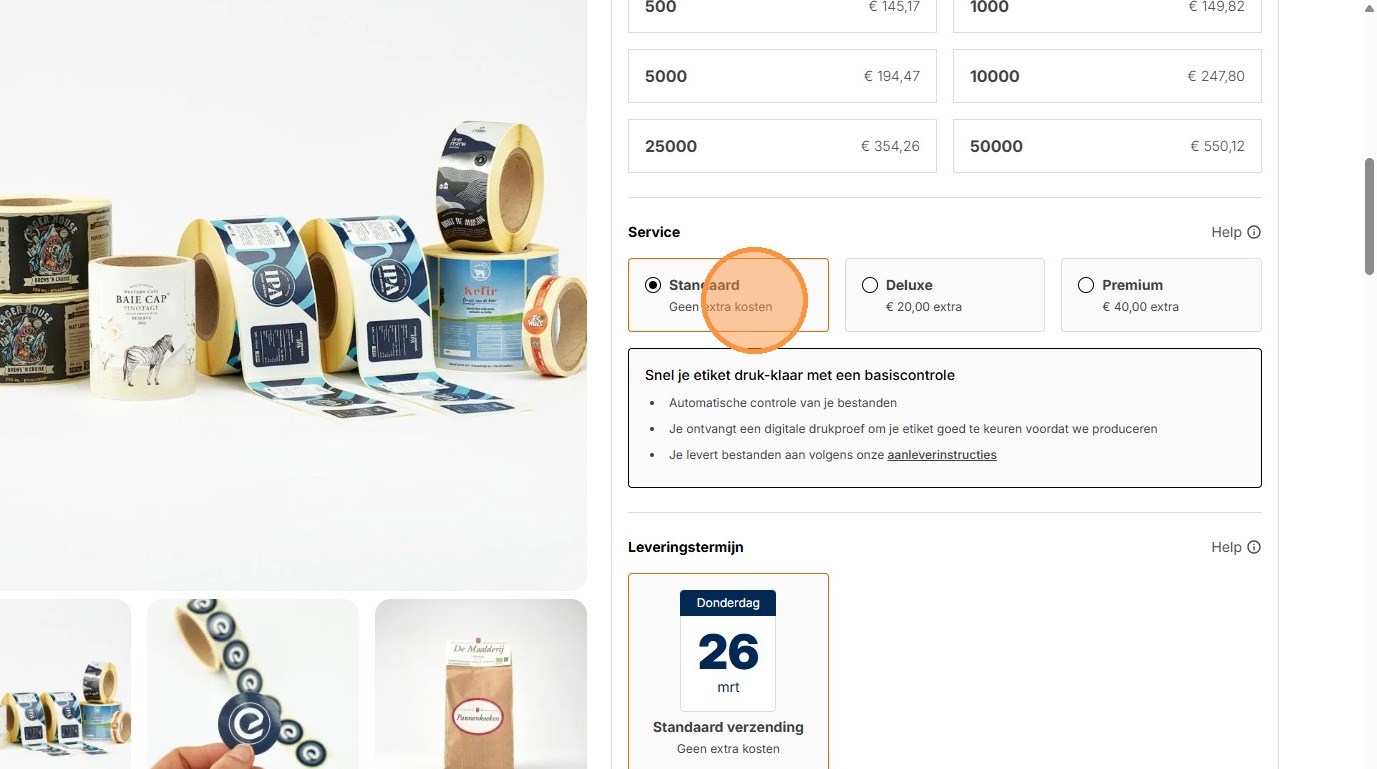Click the Help text beside Service
Viewport: 1377px width, 769px height.
click(x=1226, y=232)
